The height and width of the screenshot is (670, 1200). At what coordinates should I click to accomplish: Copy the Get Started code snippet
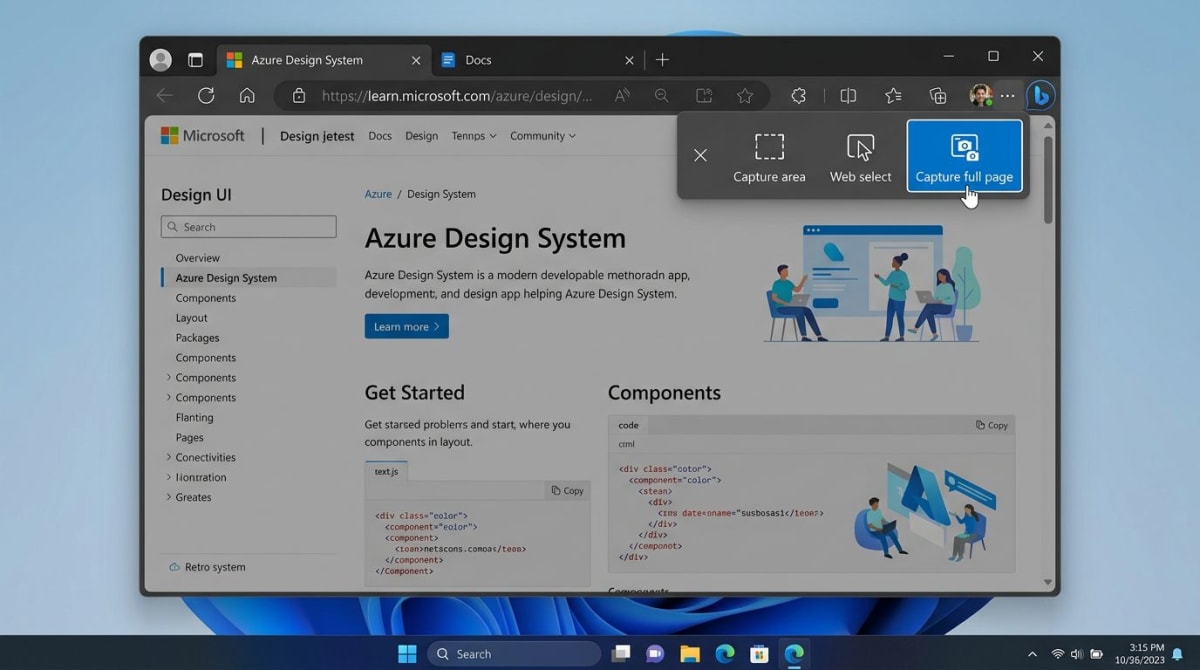(567, 490)
